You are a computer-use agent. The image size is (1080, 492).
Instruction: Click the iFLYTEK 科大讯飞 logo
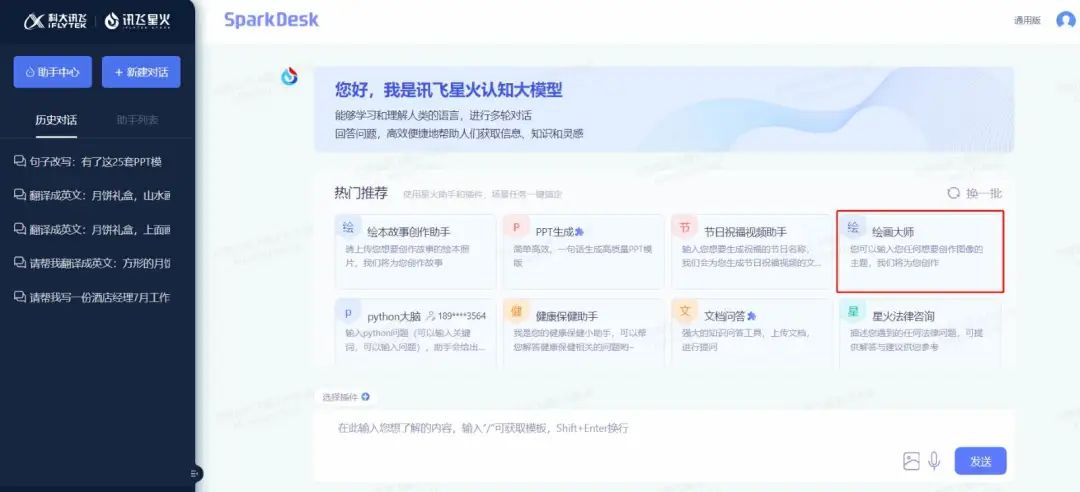pos(54,21)
